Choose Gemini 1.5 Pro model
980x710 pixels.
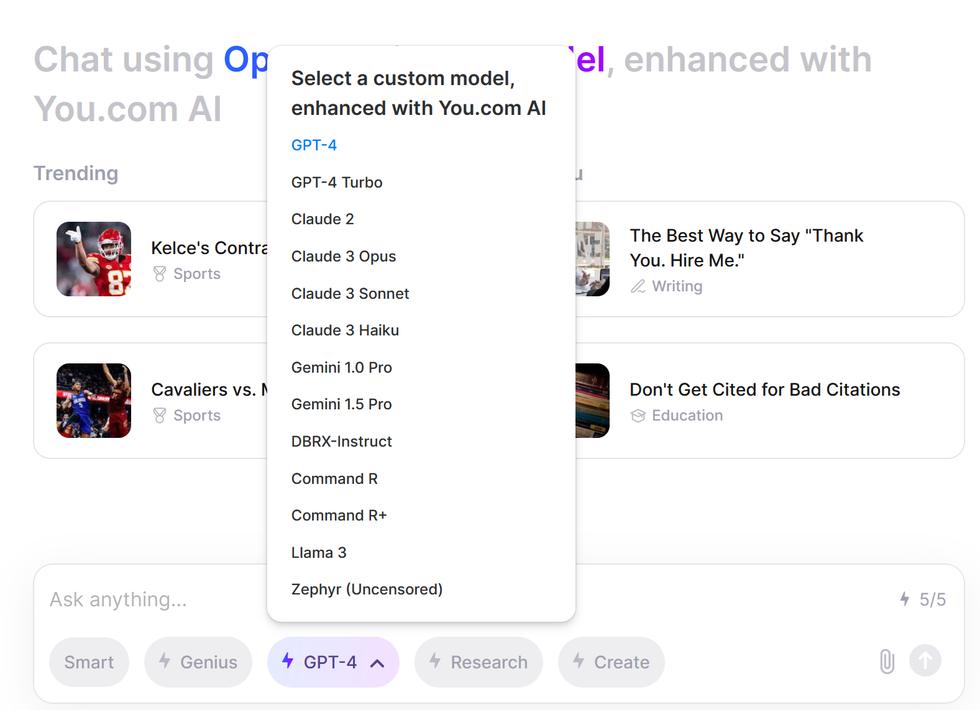(341, 404)
